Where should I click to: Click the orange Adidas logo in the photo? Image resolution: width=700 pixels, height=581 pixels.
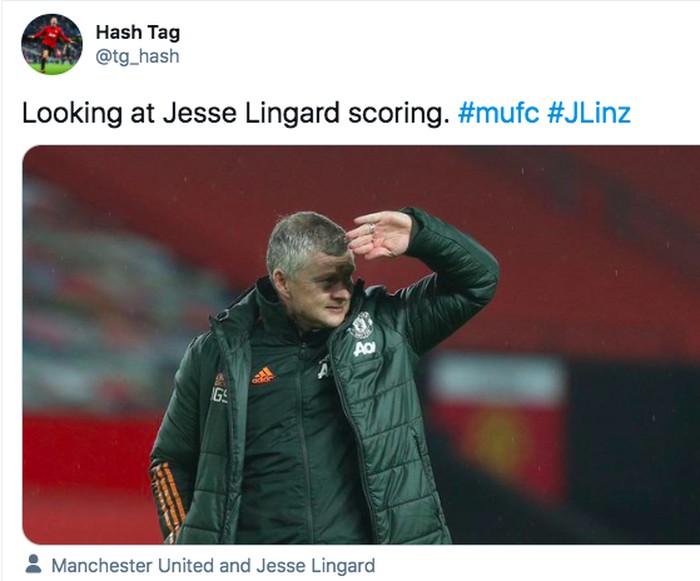[263, 376]
